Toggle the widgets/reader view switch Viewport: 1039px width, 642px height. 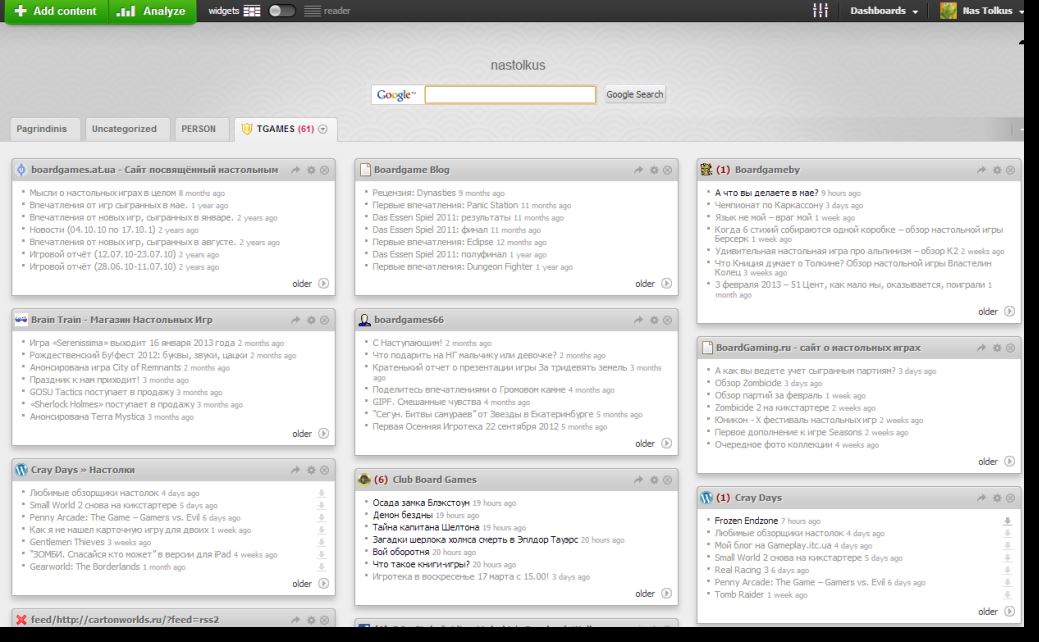tap(282, 11)
